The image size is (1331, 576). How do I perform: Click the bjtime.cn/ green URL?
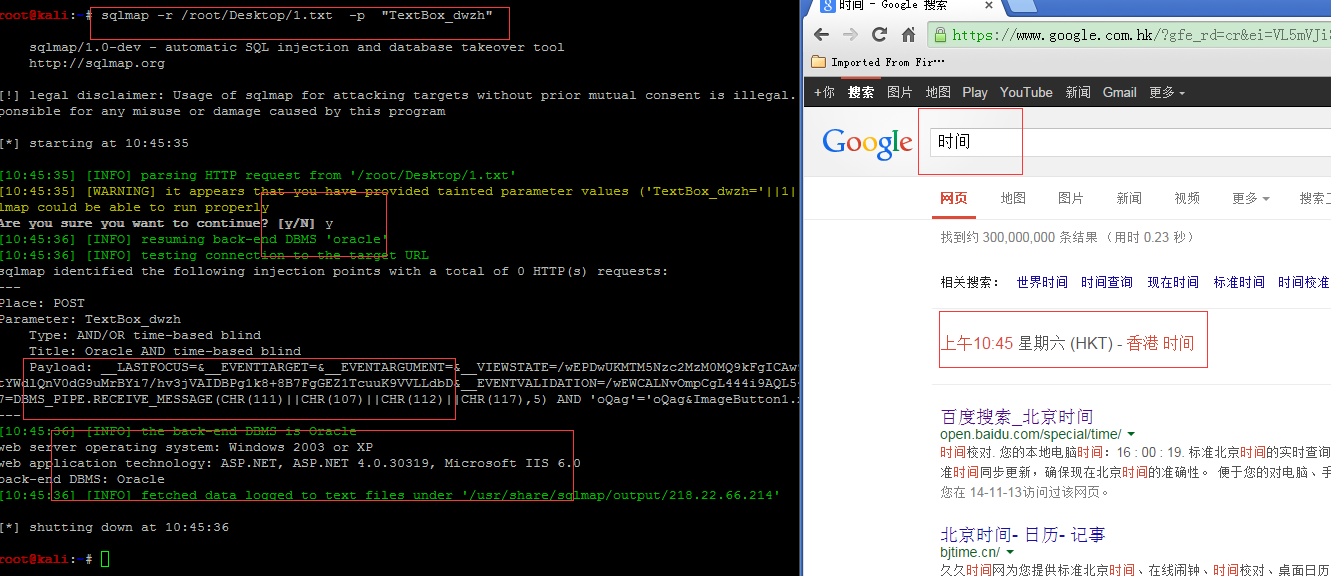(x=970, y=553)
